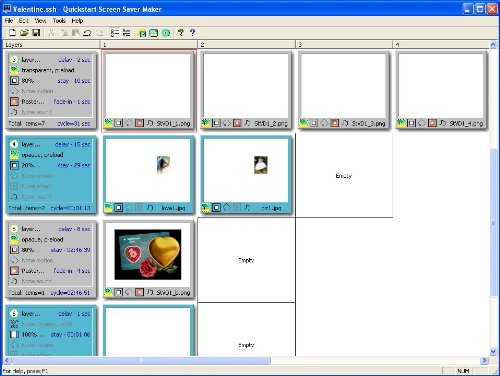Open the Help menu

click(x=77, y=21)
